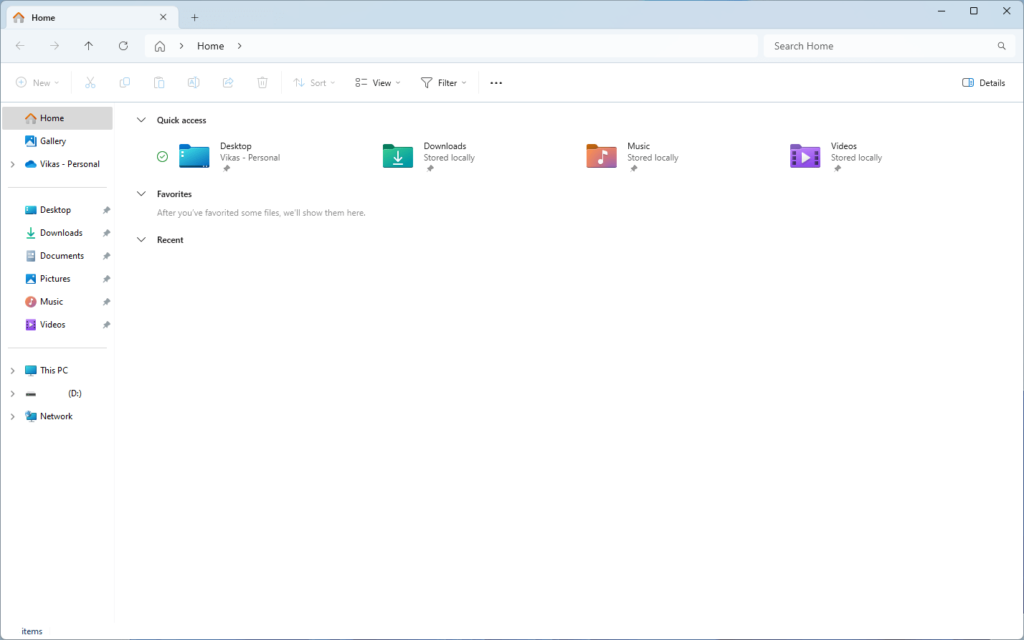The image size is (1024, 640).
Task: Refresh the Home view
Action: coord(123,46)
